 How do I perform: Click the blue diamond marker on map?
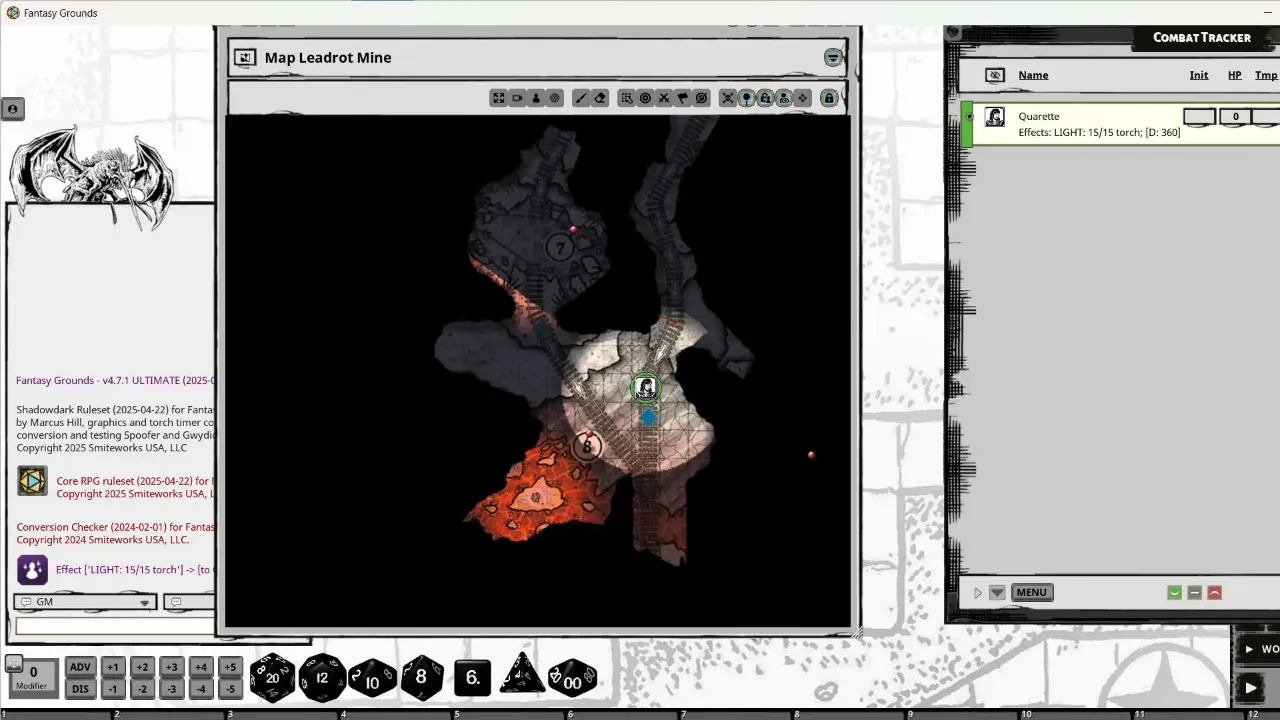point(648,417)
